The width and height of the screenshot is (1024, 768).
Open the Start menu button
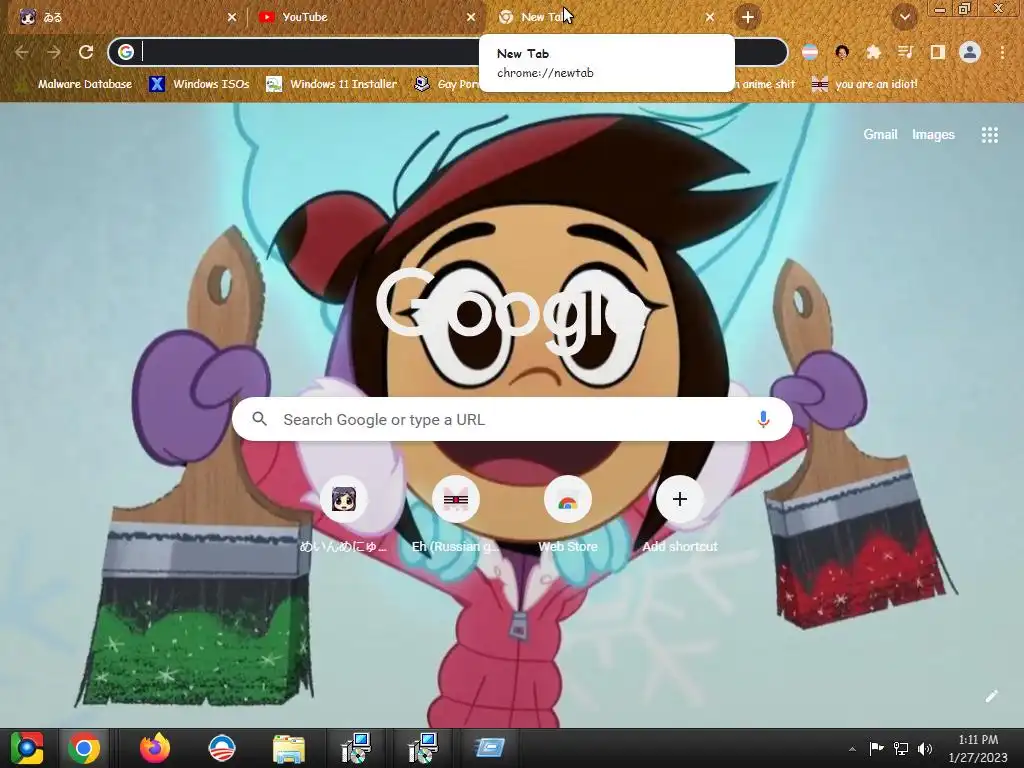click(x=27, y=748)
